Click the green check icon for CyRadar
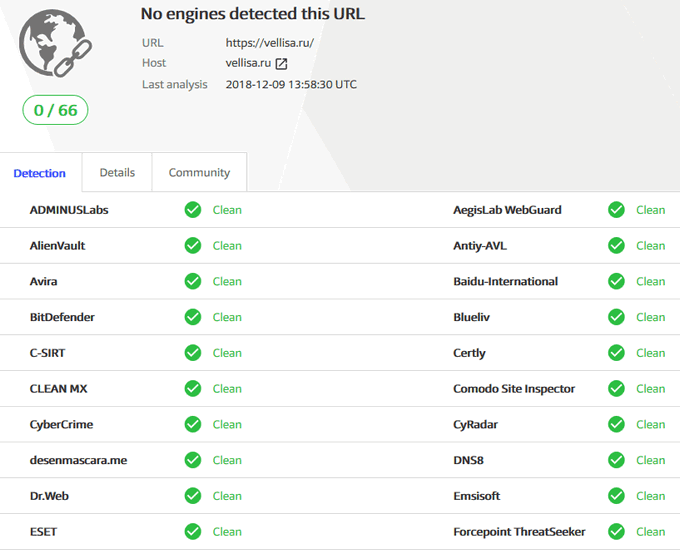Viewport: 680px width, 554px height. coord(616,424)
